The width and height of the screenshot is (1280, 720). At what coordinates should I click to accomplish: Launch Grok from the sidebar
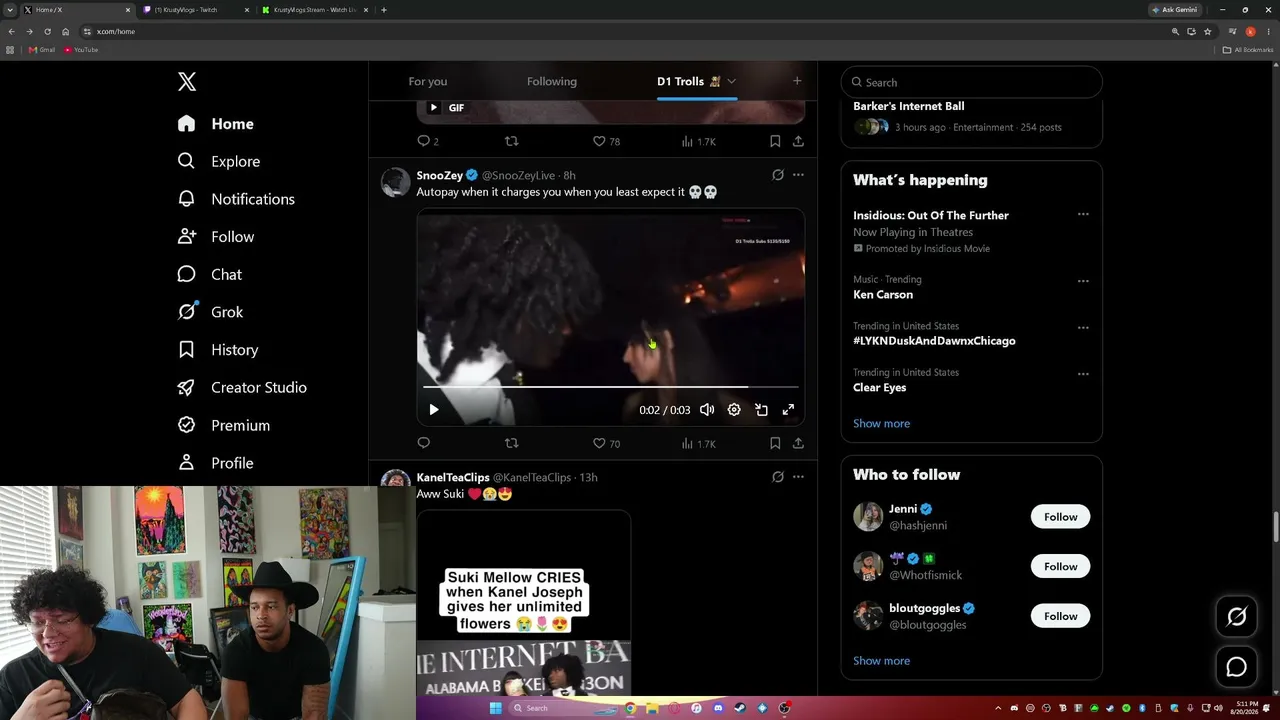tap(211, 312)
